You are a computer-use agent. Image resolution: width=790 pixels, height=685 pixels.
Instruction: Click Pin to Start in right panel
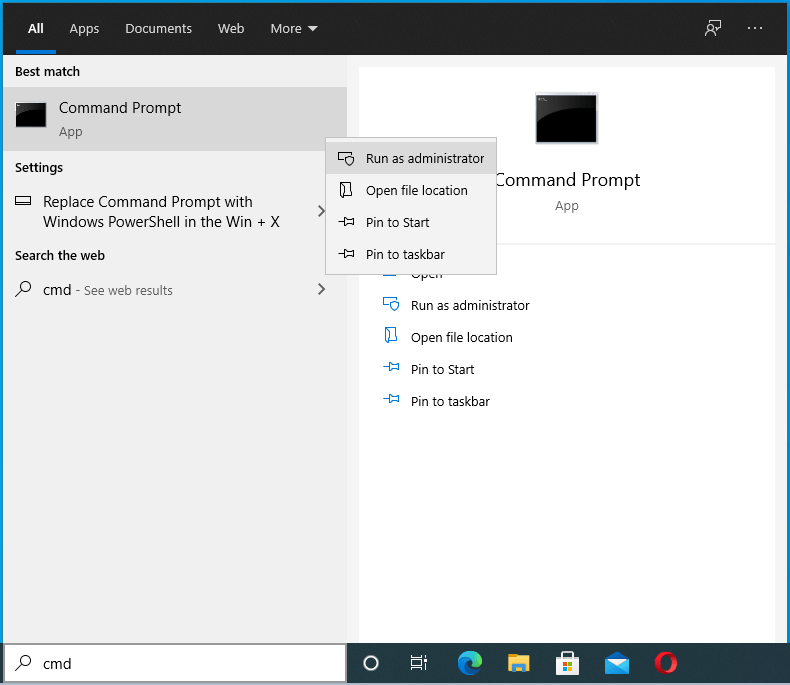(x=442, y=369)
